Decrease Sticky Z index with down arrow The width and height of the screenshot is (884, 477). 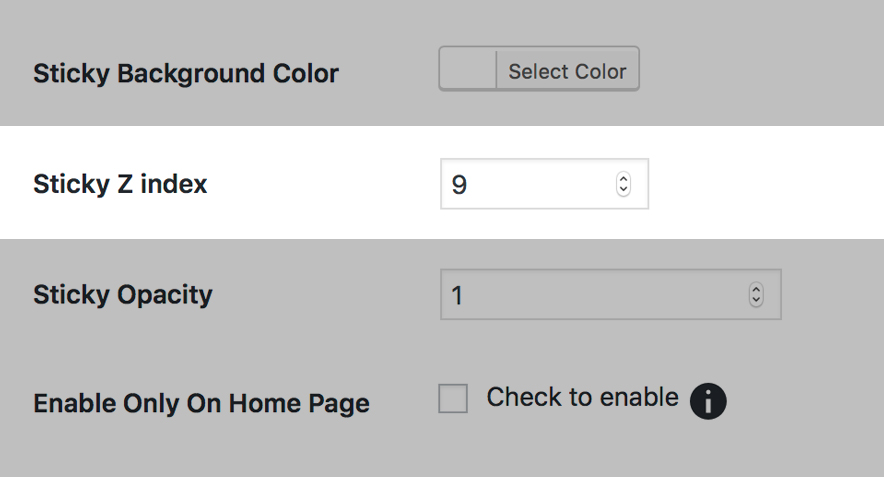[x=624, y=190]
